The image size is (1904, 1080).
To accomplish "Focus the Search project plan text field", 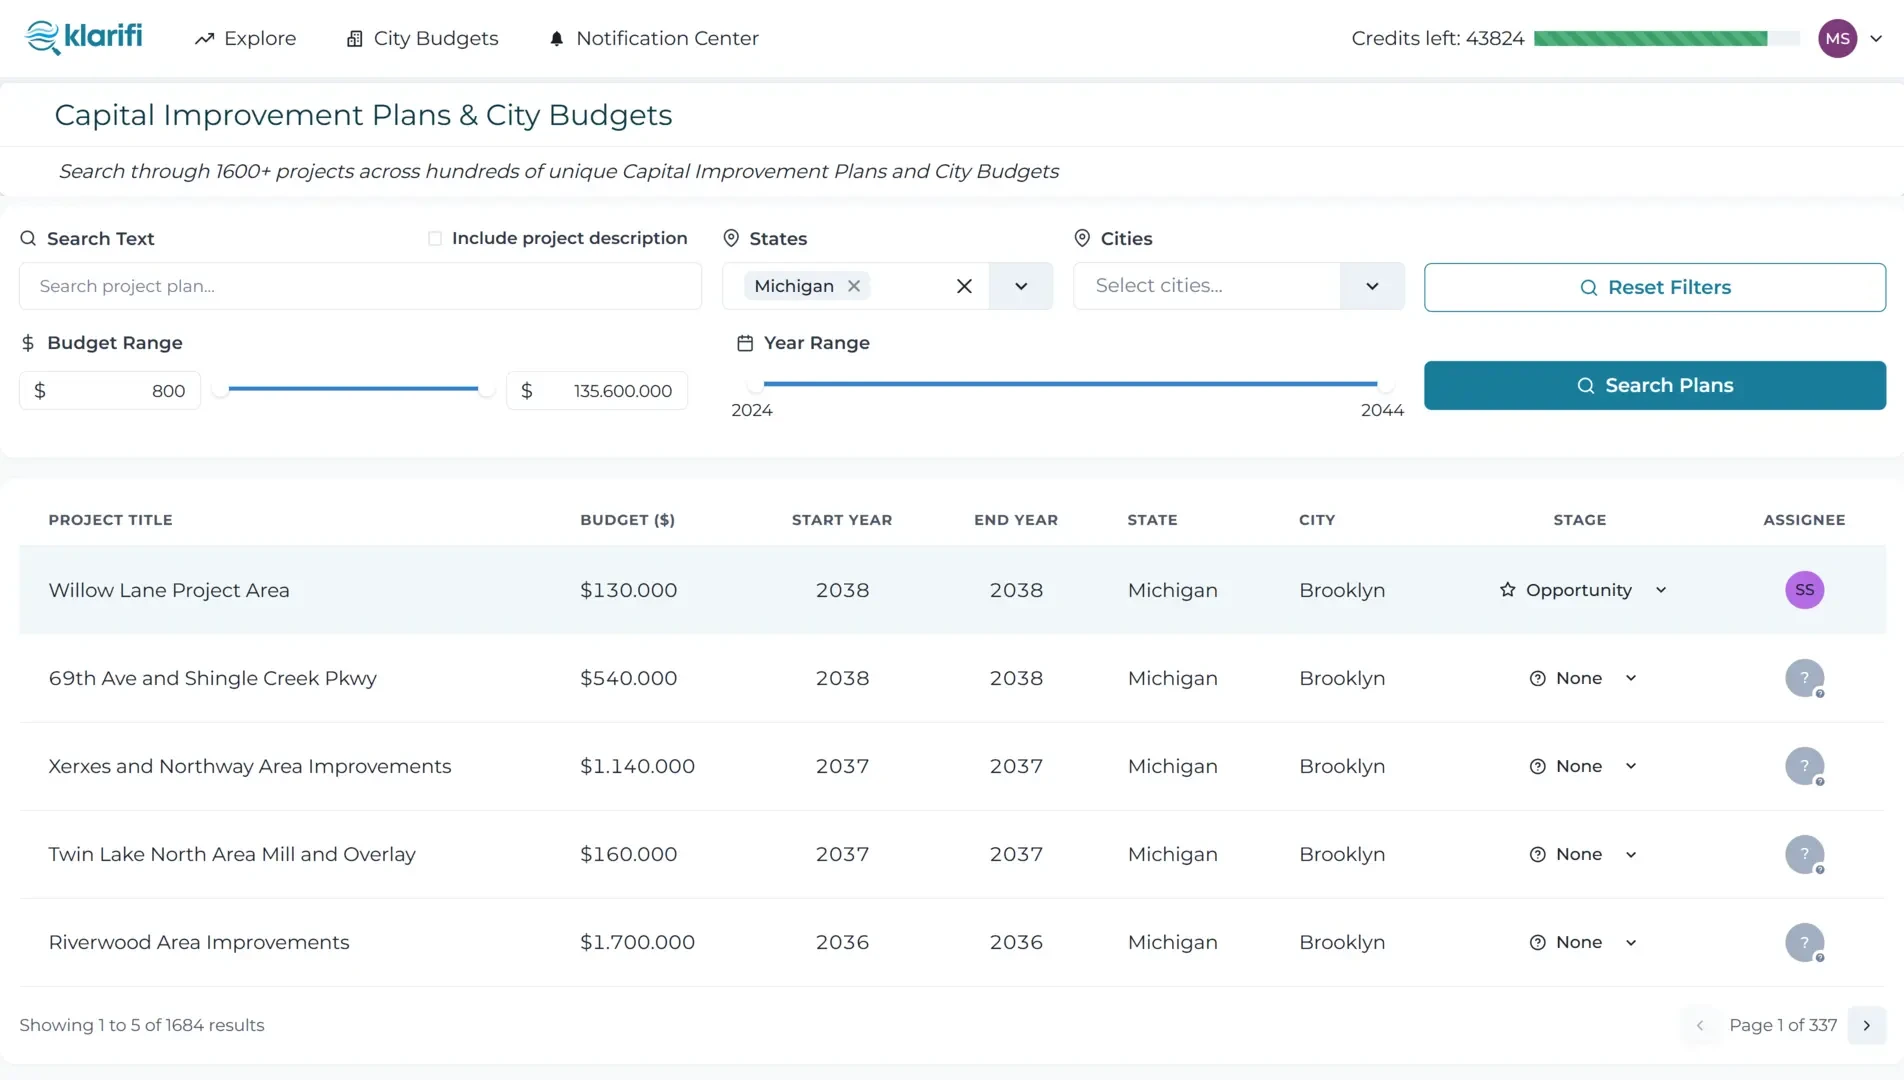I will point(360,286).
